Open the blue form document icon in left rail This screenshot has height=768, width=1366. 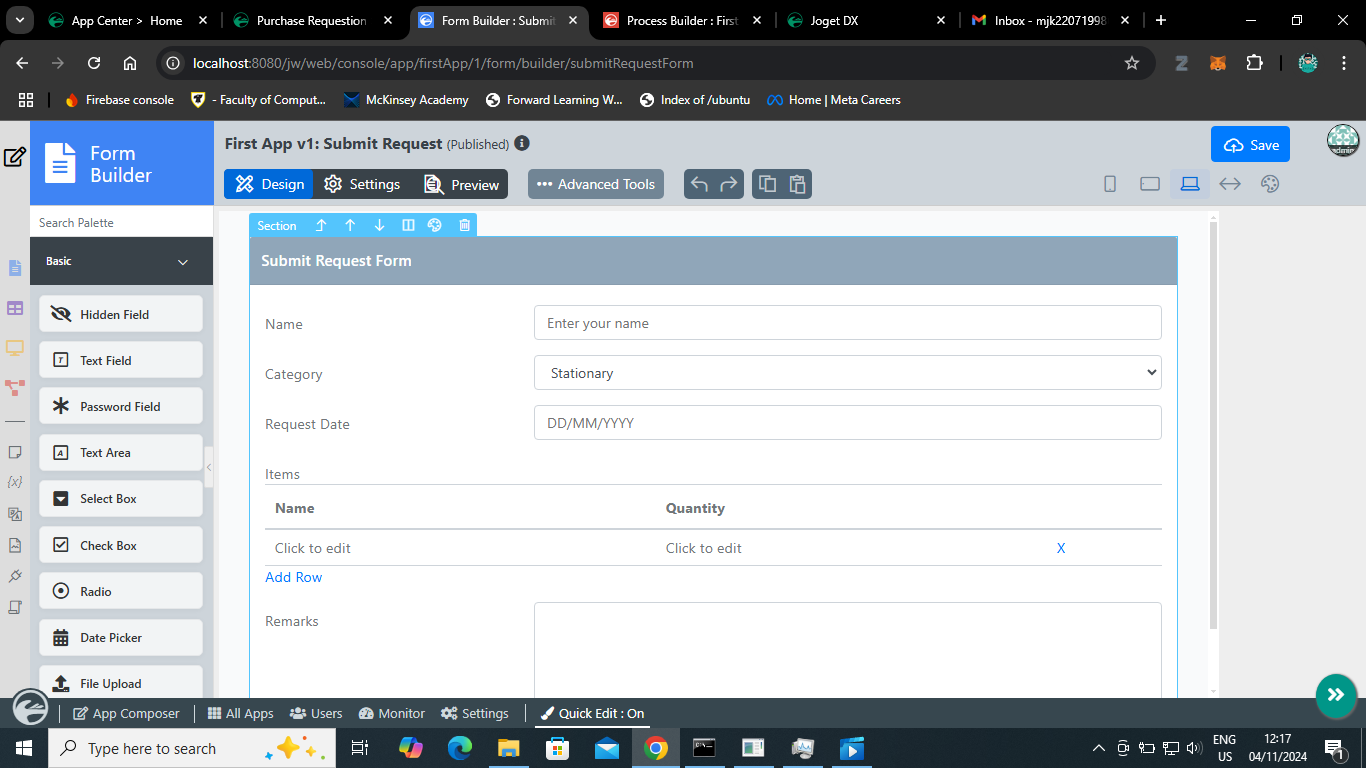[x=15, y=268]
